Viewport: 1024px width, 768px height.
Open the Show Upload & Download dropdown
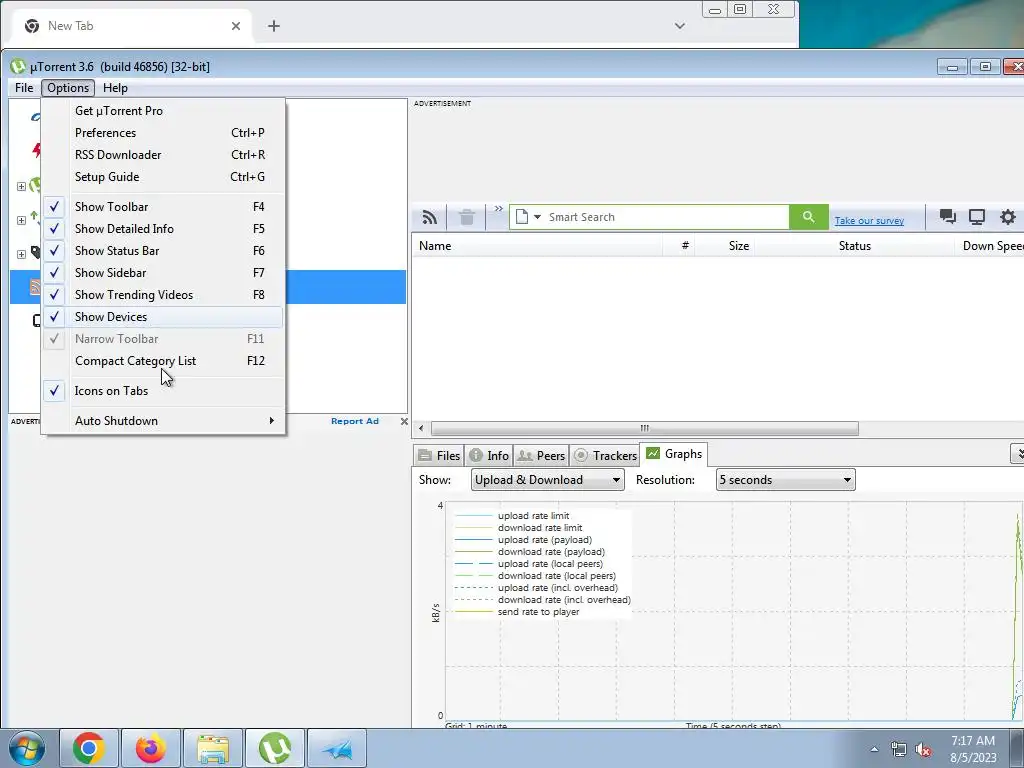click(x=547, y=480)
